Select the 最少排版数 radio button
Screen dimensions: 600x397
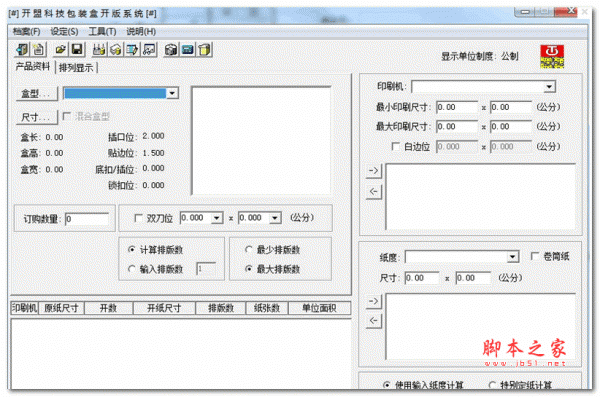point(249,250)
